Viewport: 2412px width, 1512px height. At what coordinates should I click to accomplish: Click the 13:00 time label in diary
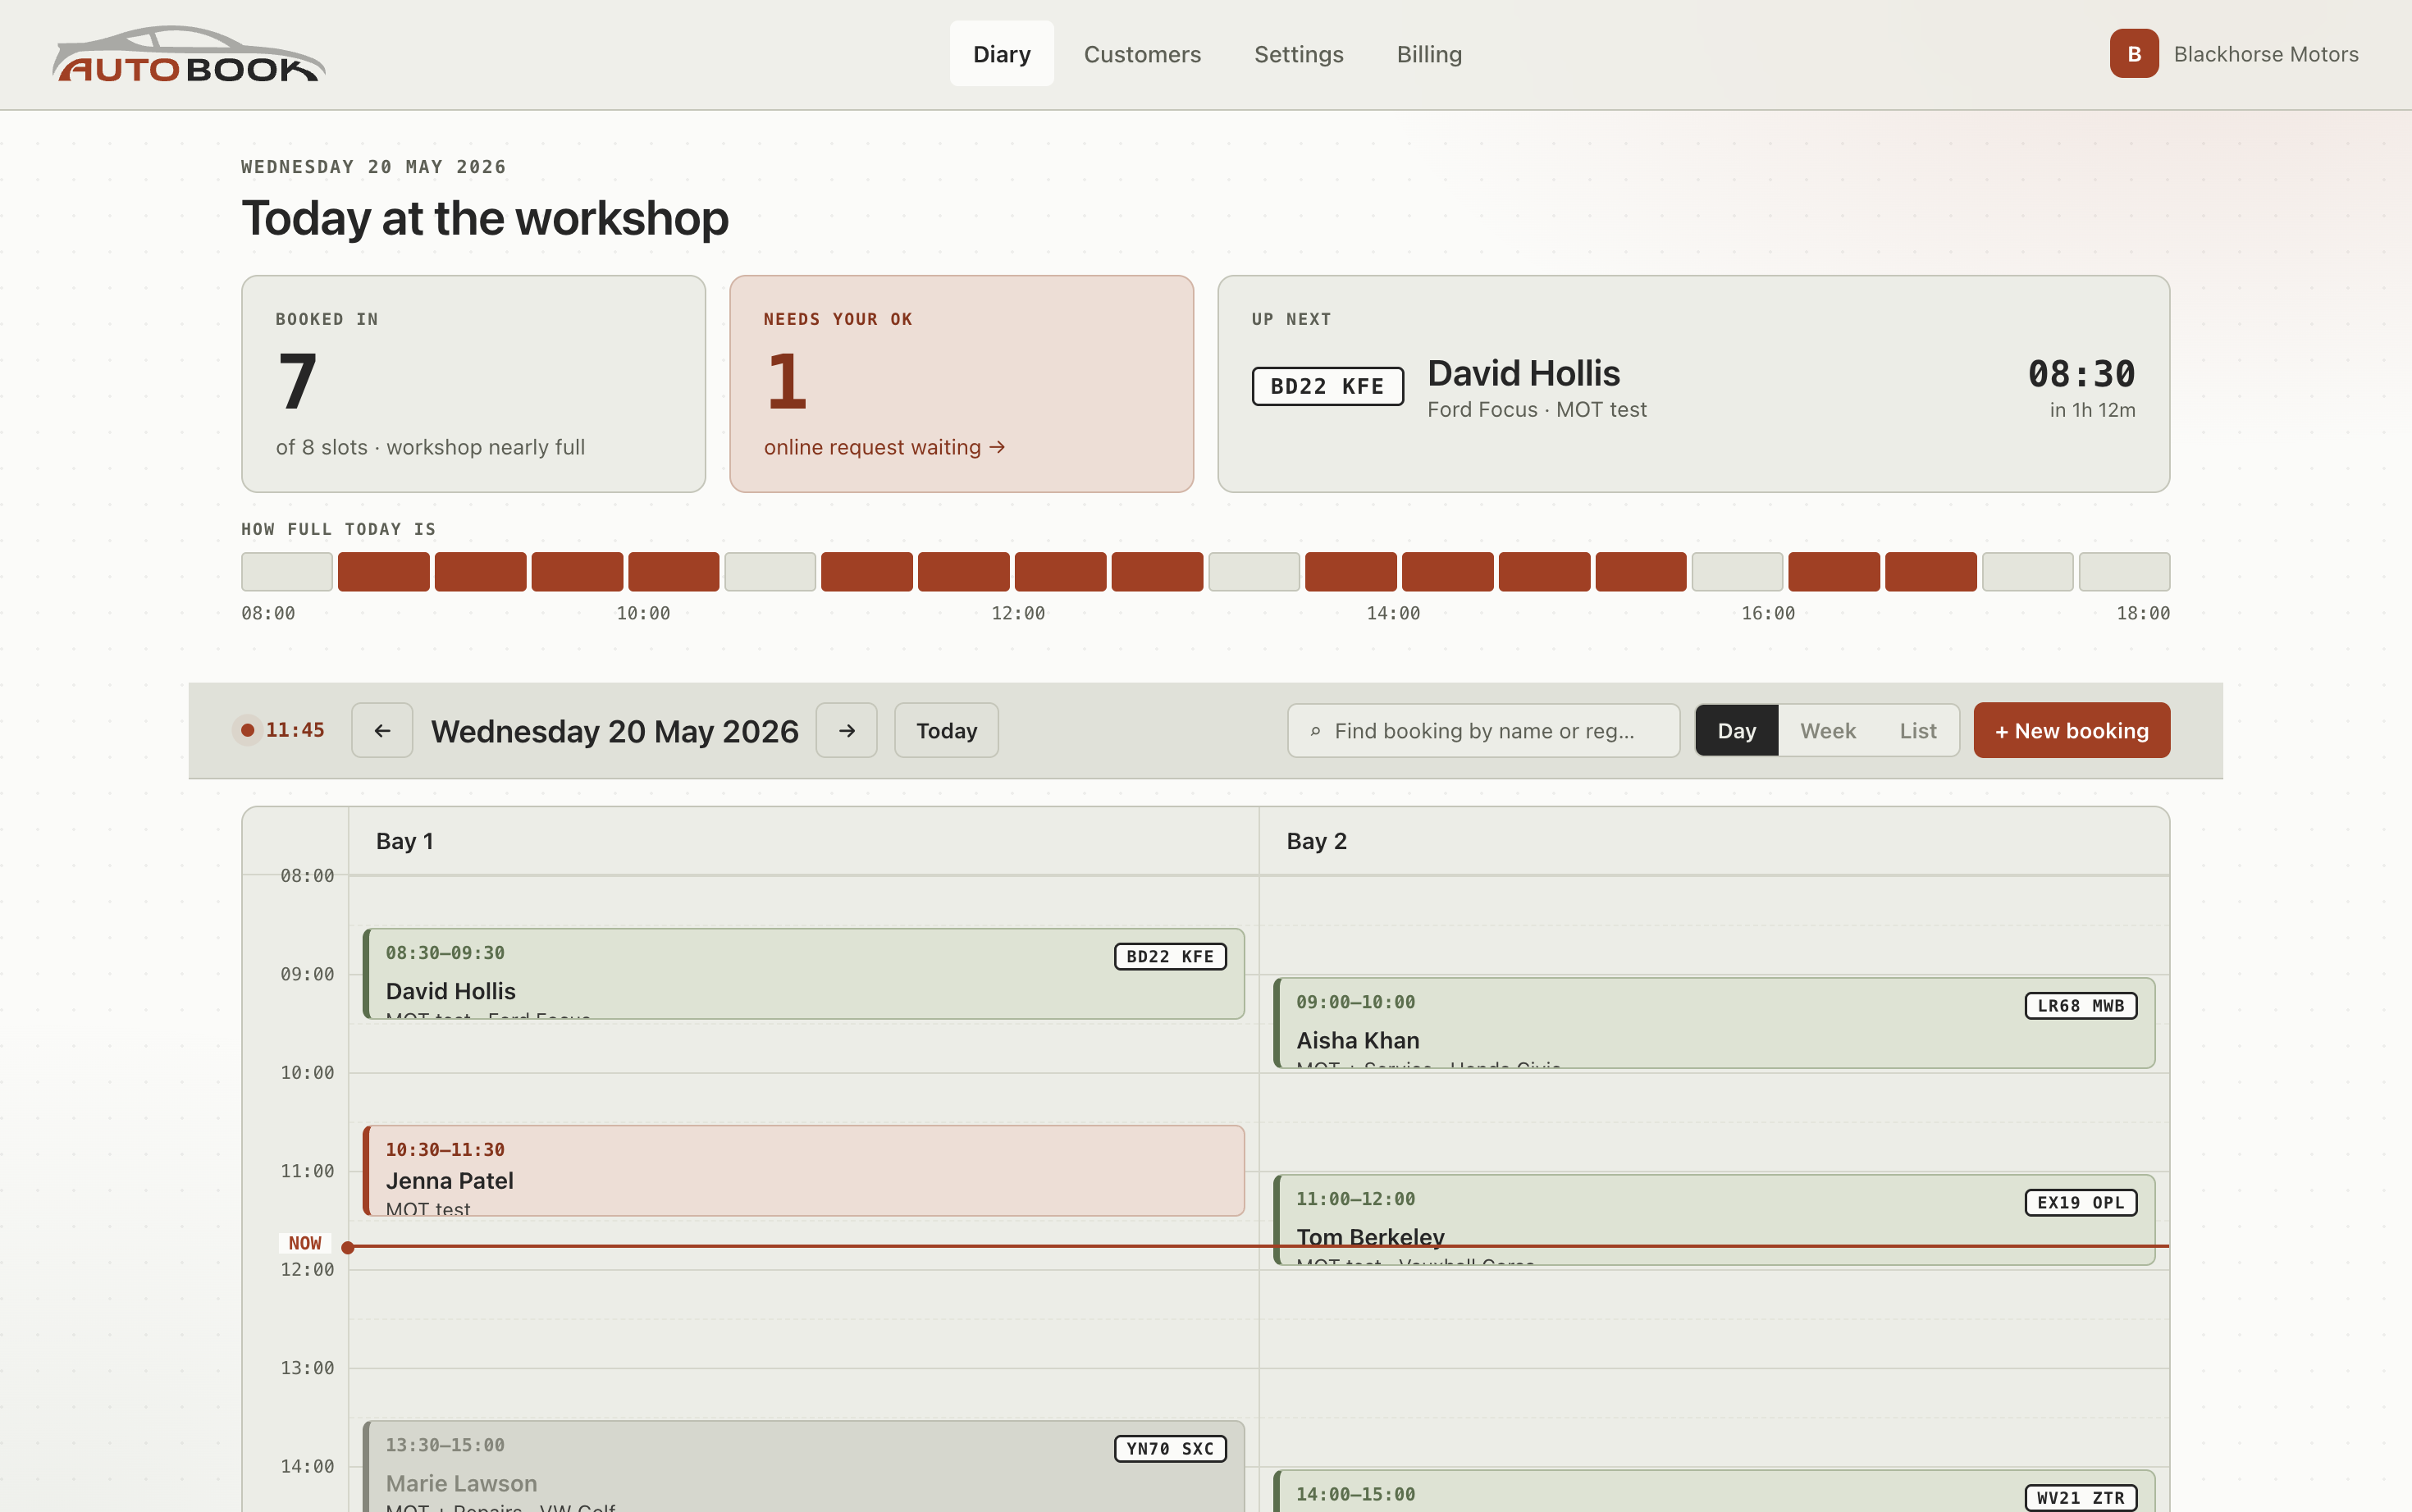[x=307, y=1368]
